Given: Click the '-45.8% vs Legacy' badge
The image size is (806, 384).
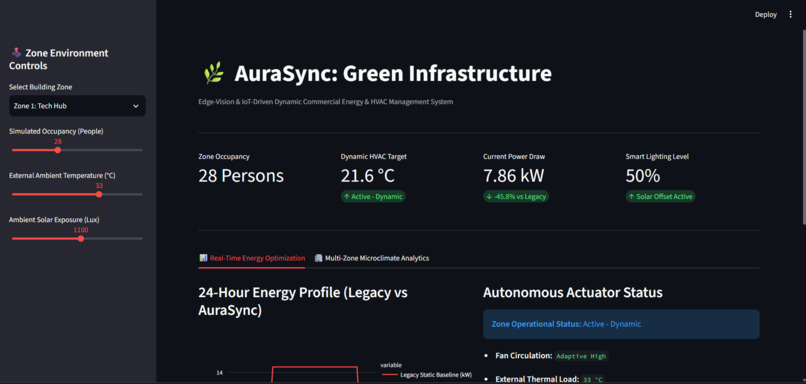Looking at the screenshot, I should point(516,196).
